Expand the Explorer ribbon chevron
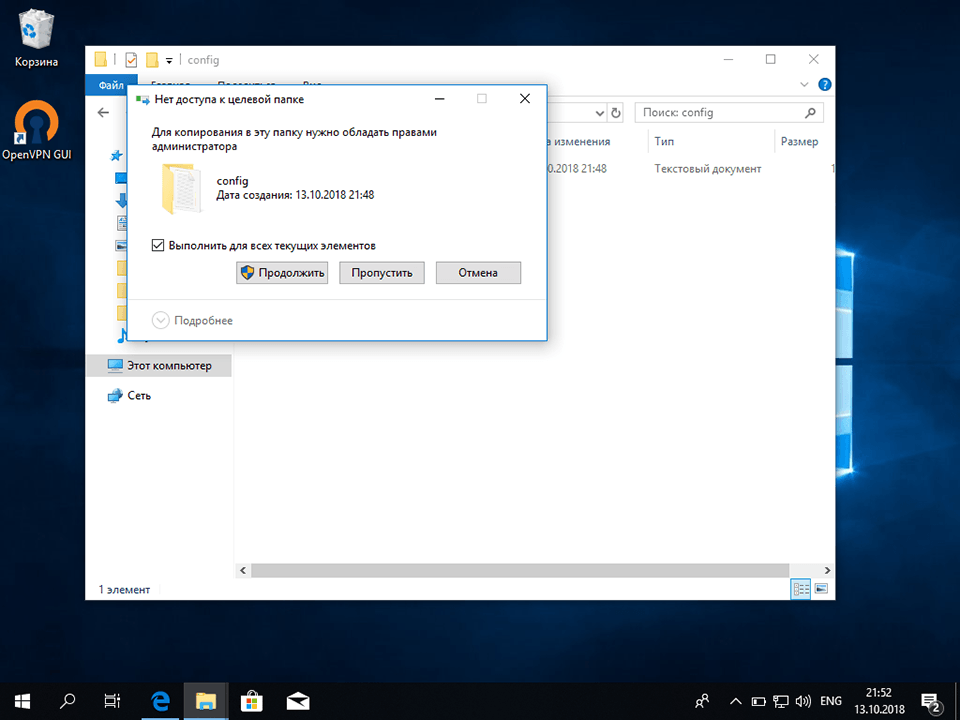960x720 pixels. 804,84
